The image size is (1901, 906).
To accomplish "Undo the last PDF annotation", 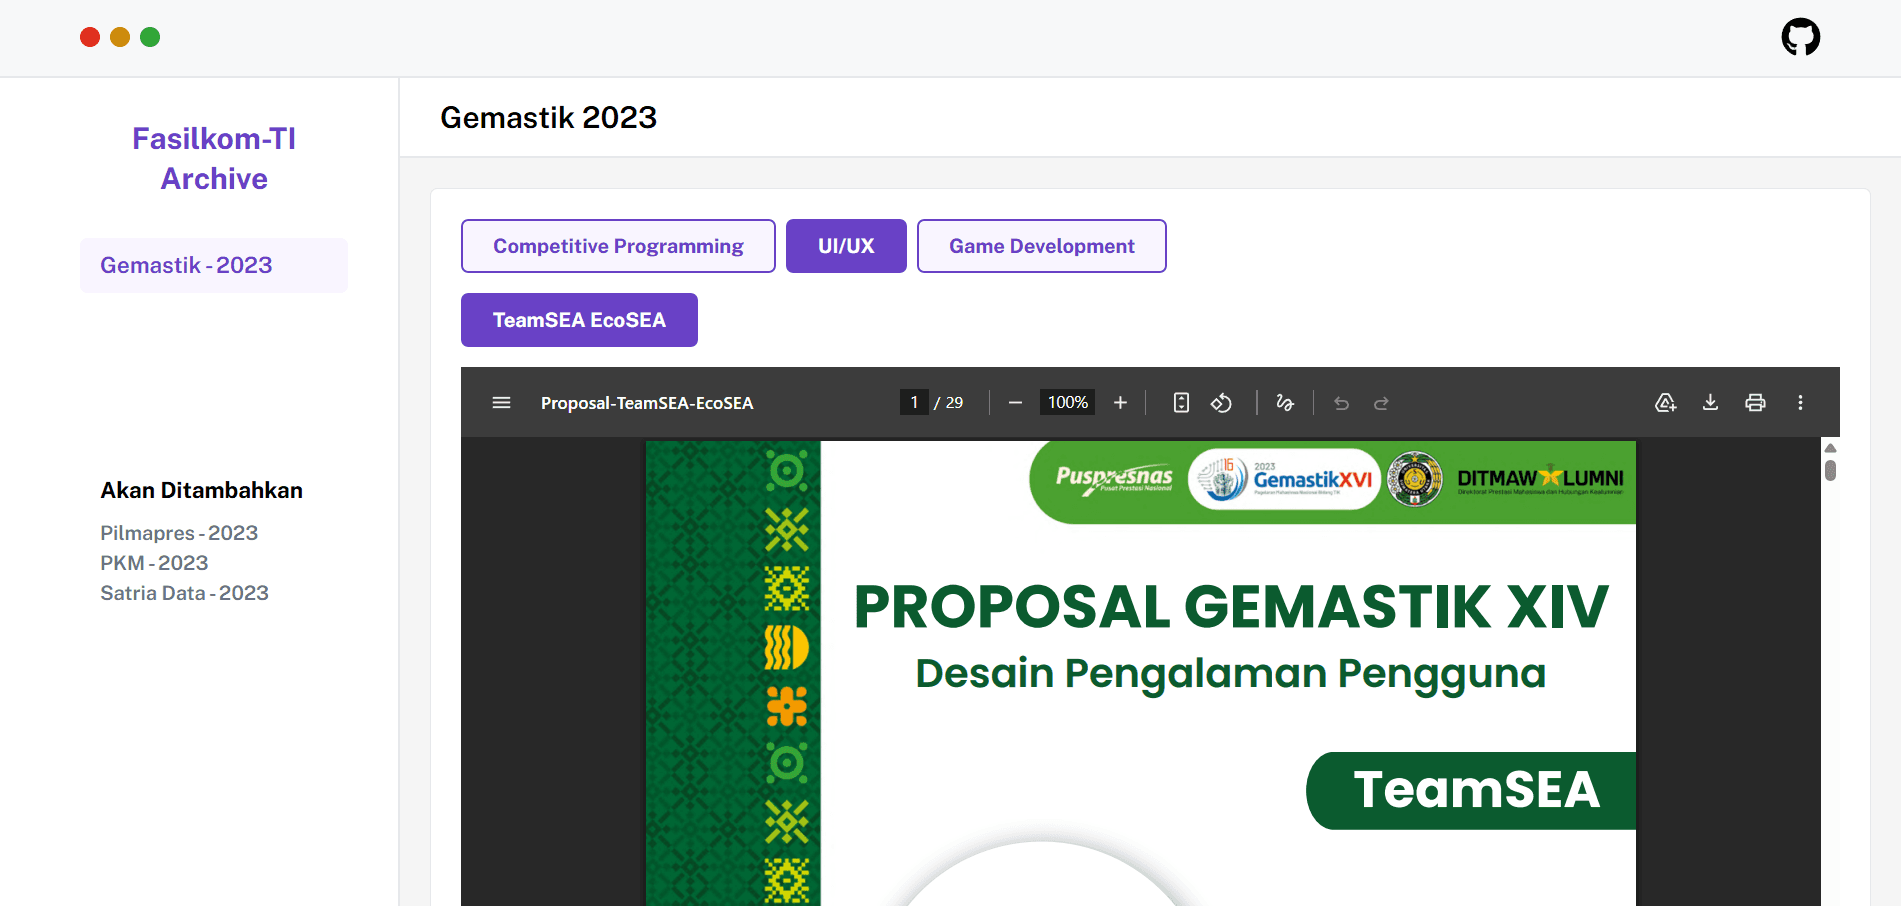I will point(1342,403).
